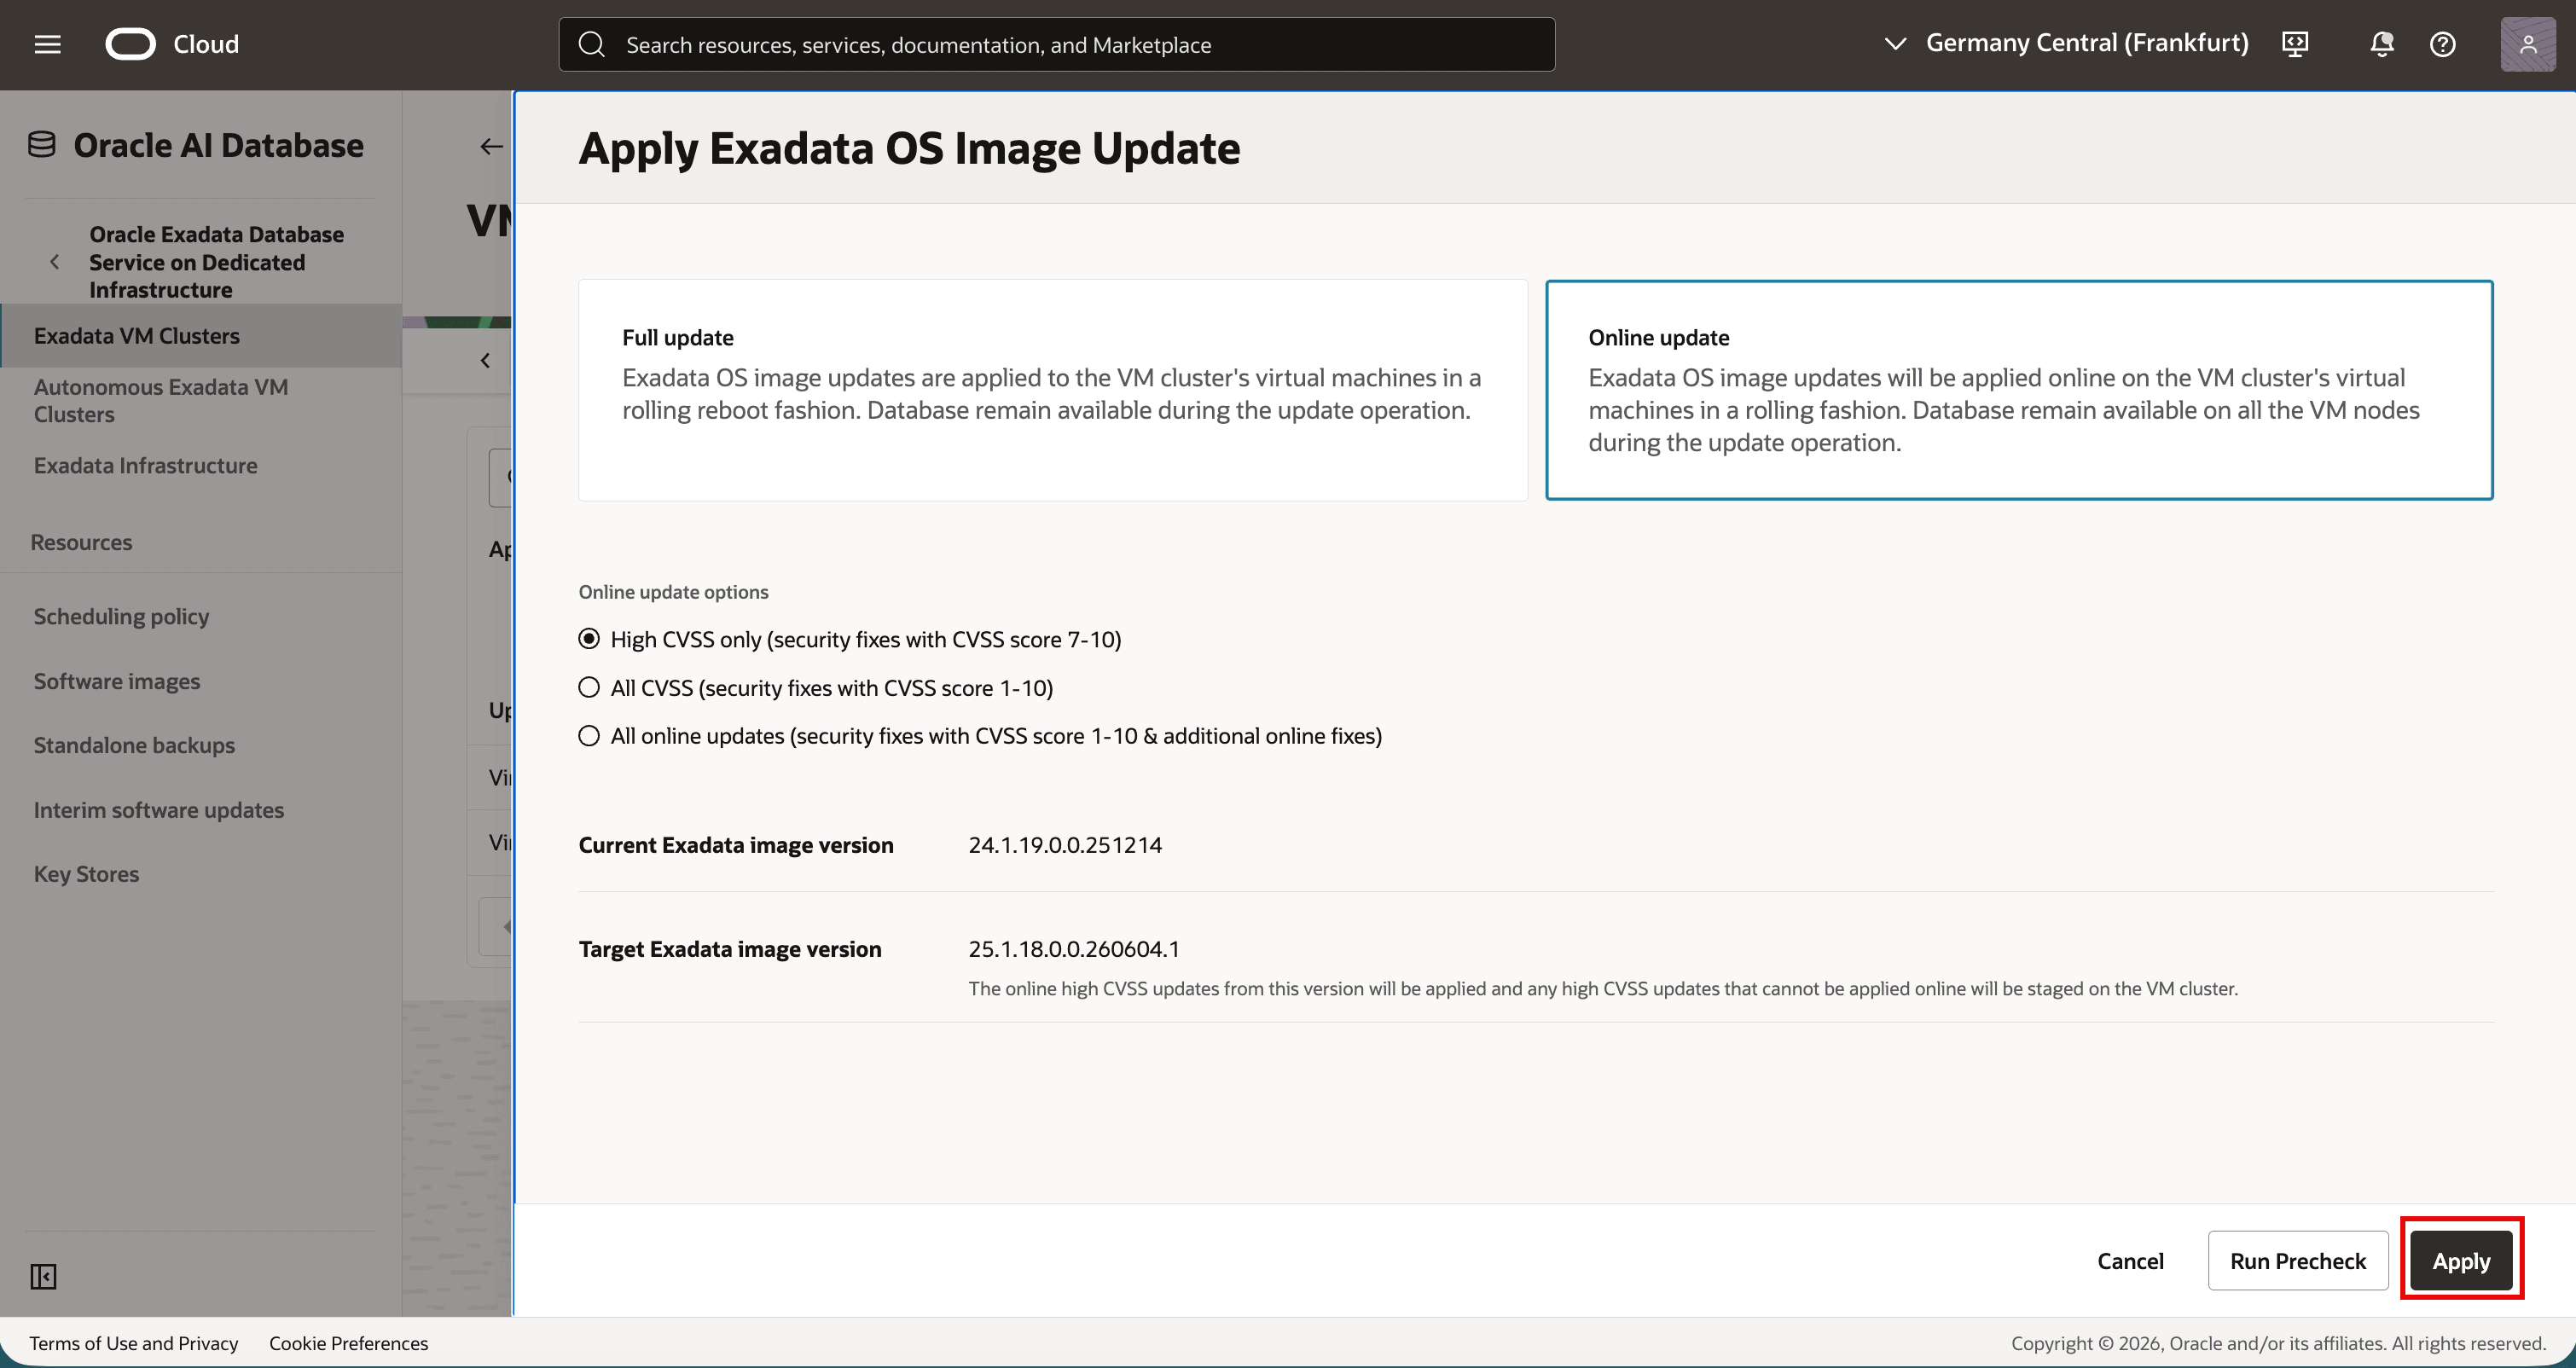Image resolution: width=2576 pixels, height=1368 pixels.
Task: Open Standalone backups
Action: coord(134,745)
